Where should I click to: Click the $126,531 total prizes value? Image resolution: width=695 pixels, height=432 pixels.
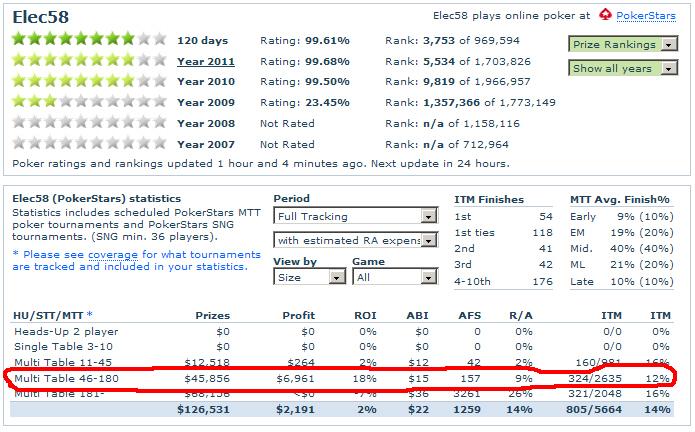(x=203, y=409)
